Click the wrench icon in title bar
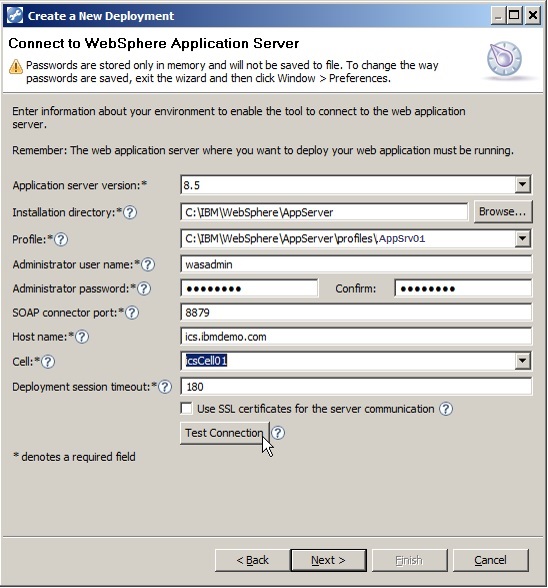 pos(15,16)
